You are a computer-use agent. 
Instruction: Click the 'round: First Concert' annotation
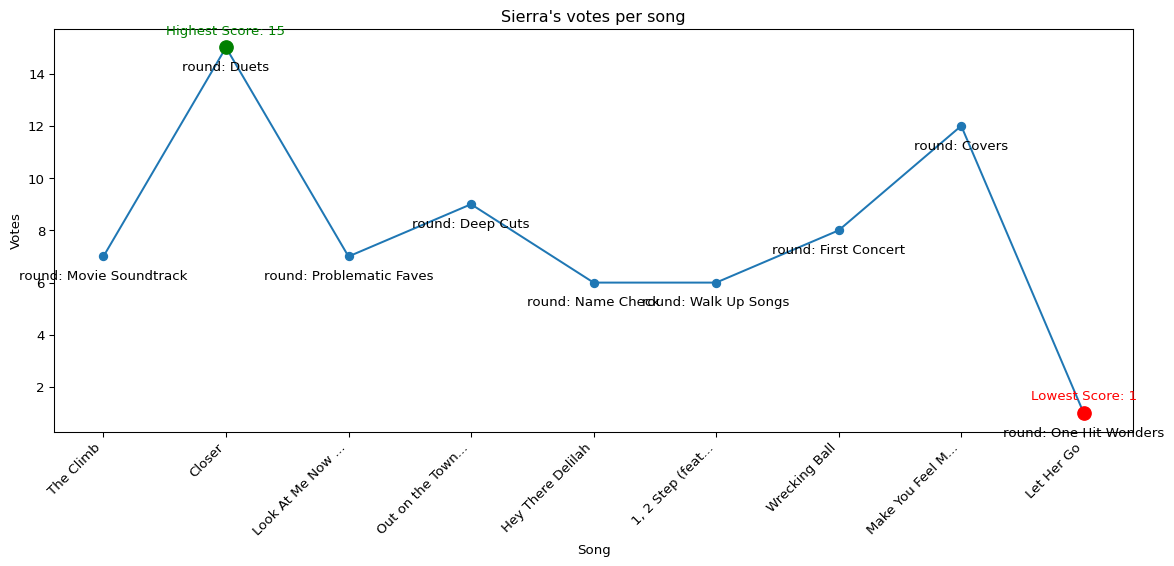(838, 250)
